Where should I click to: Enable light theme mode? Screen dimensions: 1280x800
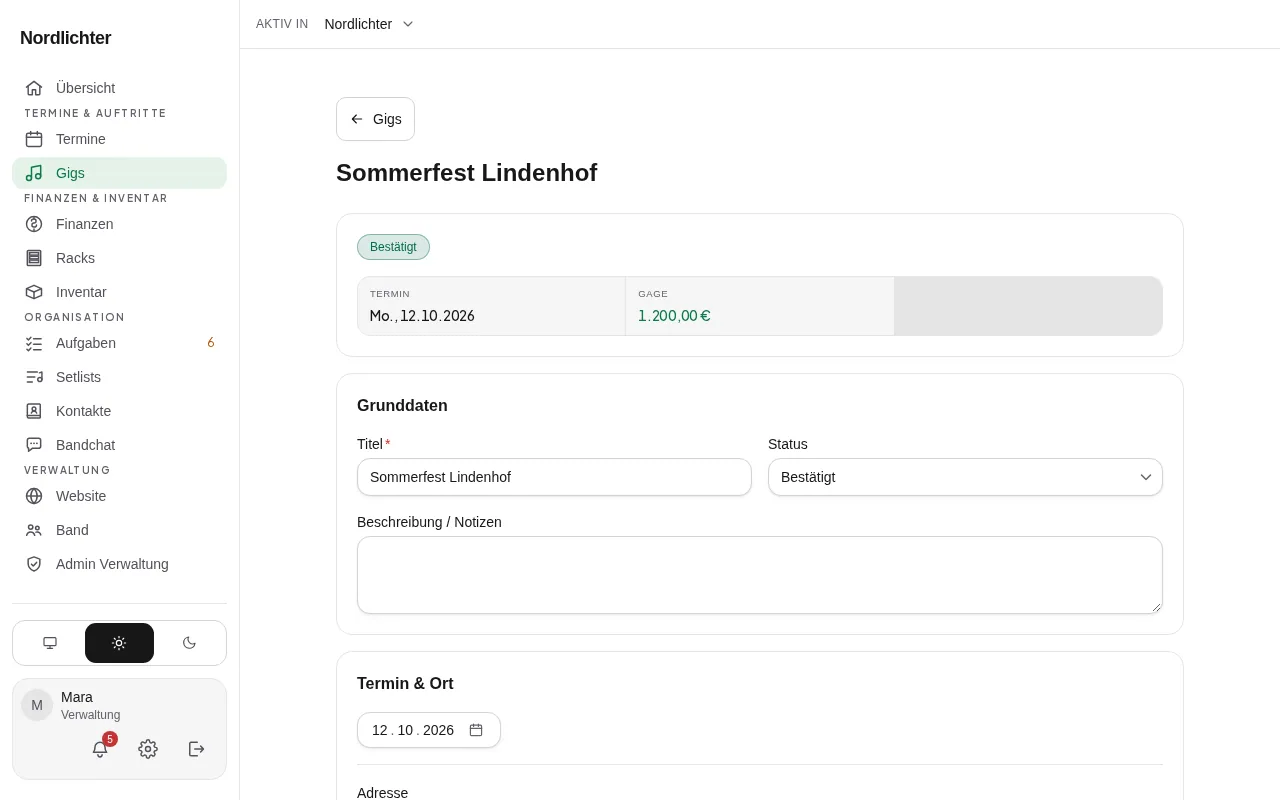point(119,643)
